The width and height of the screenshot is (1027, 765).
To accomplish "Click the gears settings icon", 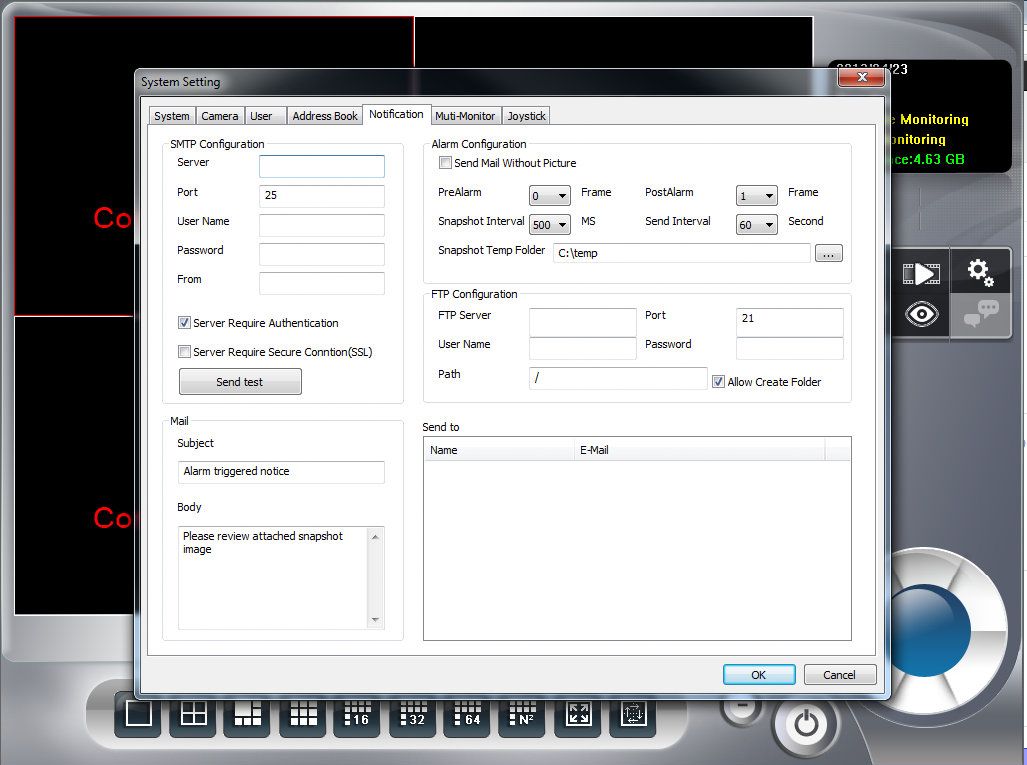I will pyautogui.click(x=979, y=272).
